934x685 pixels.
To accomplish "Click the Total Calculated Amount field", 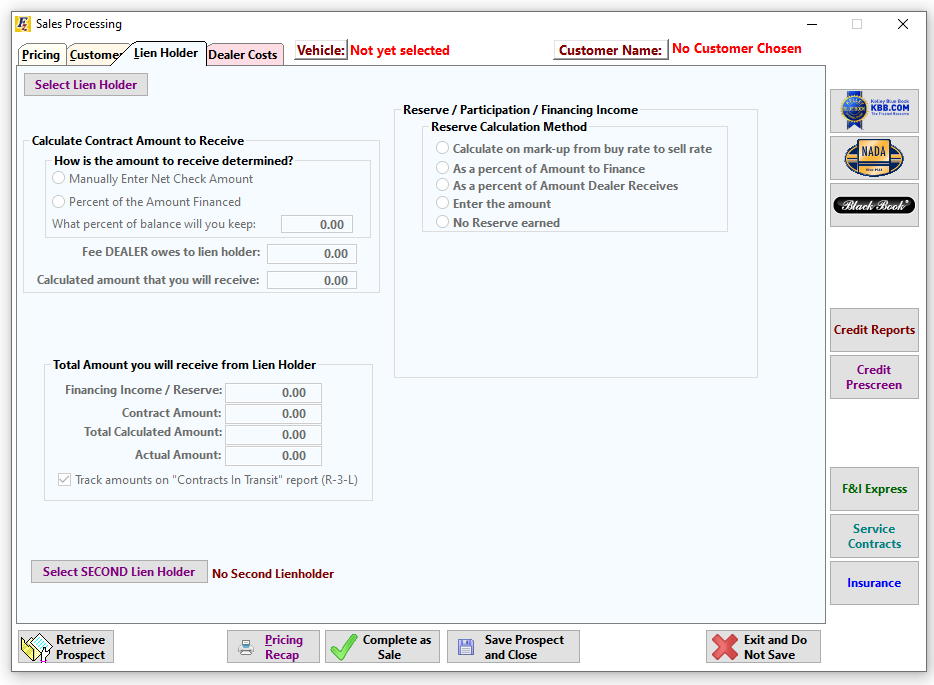I will pyautogui.click(x=273, y=435).
